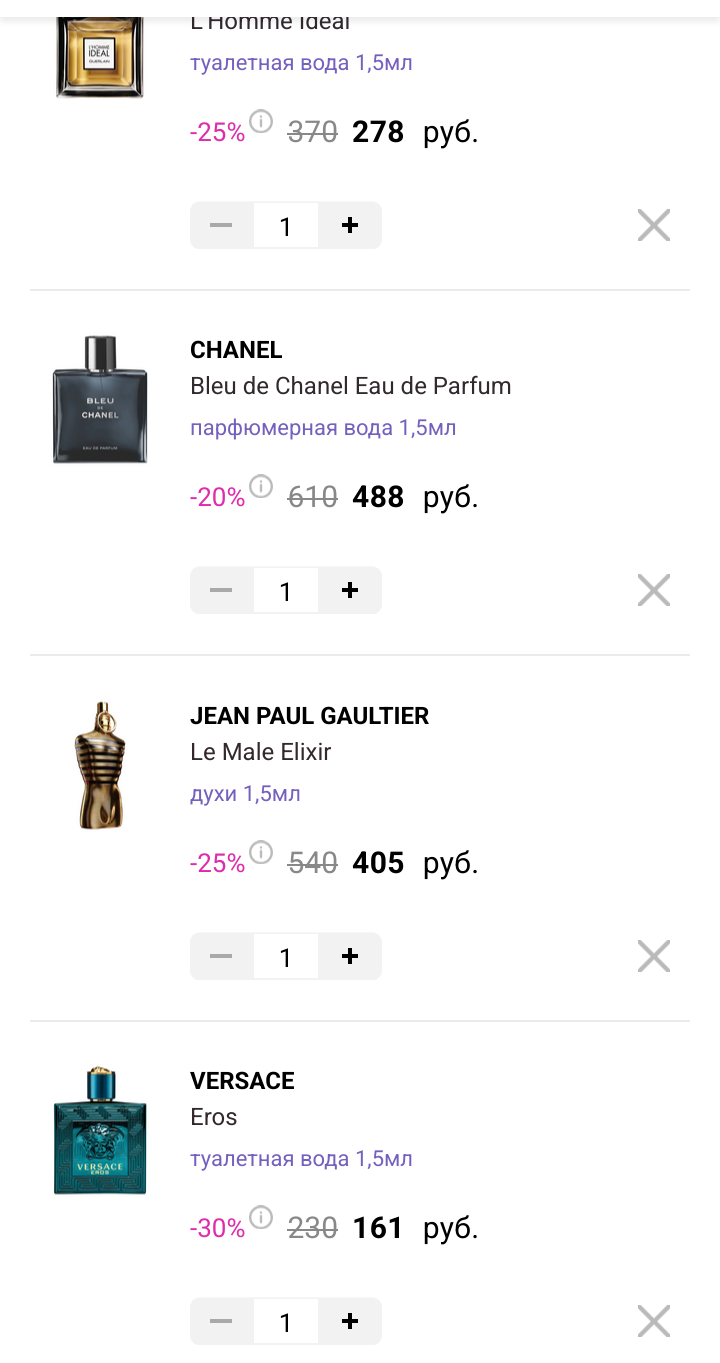The image size is (720, 1363).
Task: View discount info icon for Versace Eros
Action: 261,1218
